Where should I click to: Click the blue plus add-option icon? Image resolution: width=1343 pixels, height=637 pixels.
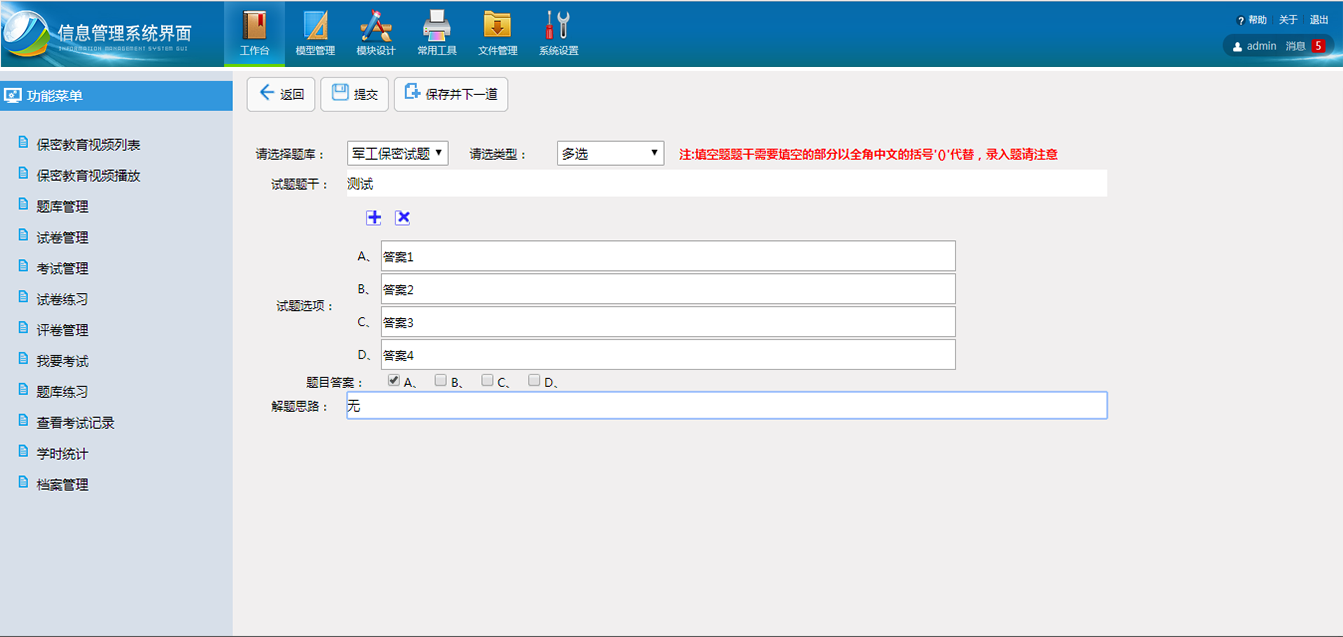tap(374, 218)
